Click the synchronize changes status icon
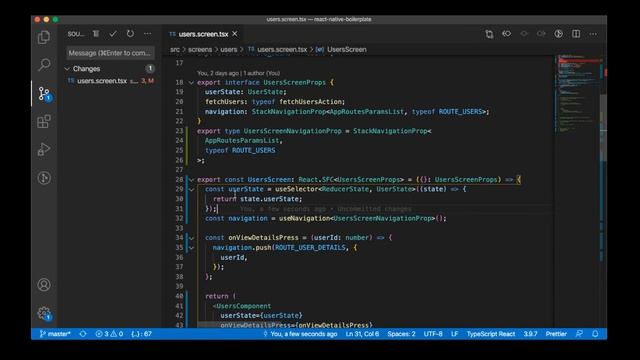The width and height of the screenshot is (640, 360). pyautogui.click(x=83, y=334)
